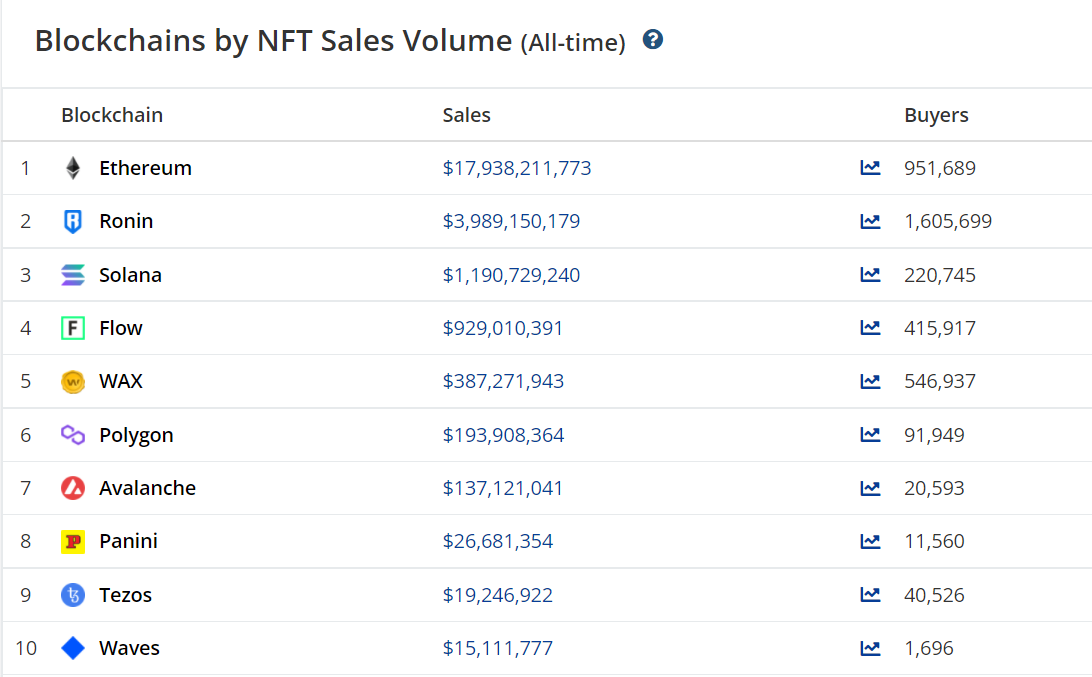Click the Flow blockchain logo icon

pos(73,328)
